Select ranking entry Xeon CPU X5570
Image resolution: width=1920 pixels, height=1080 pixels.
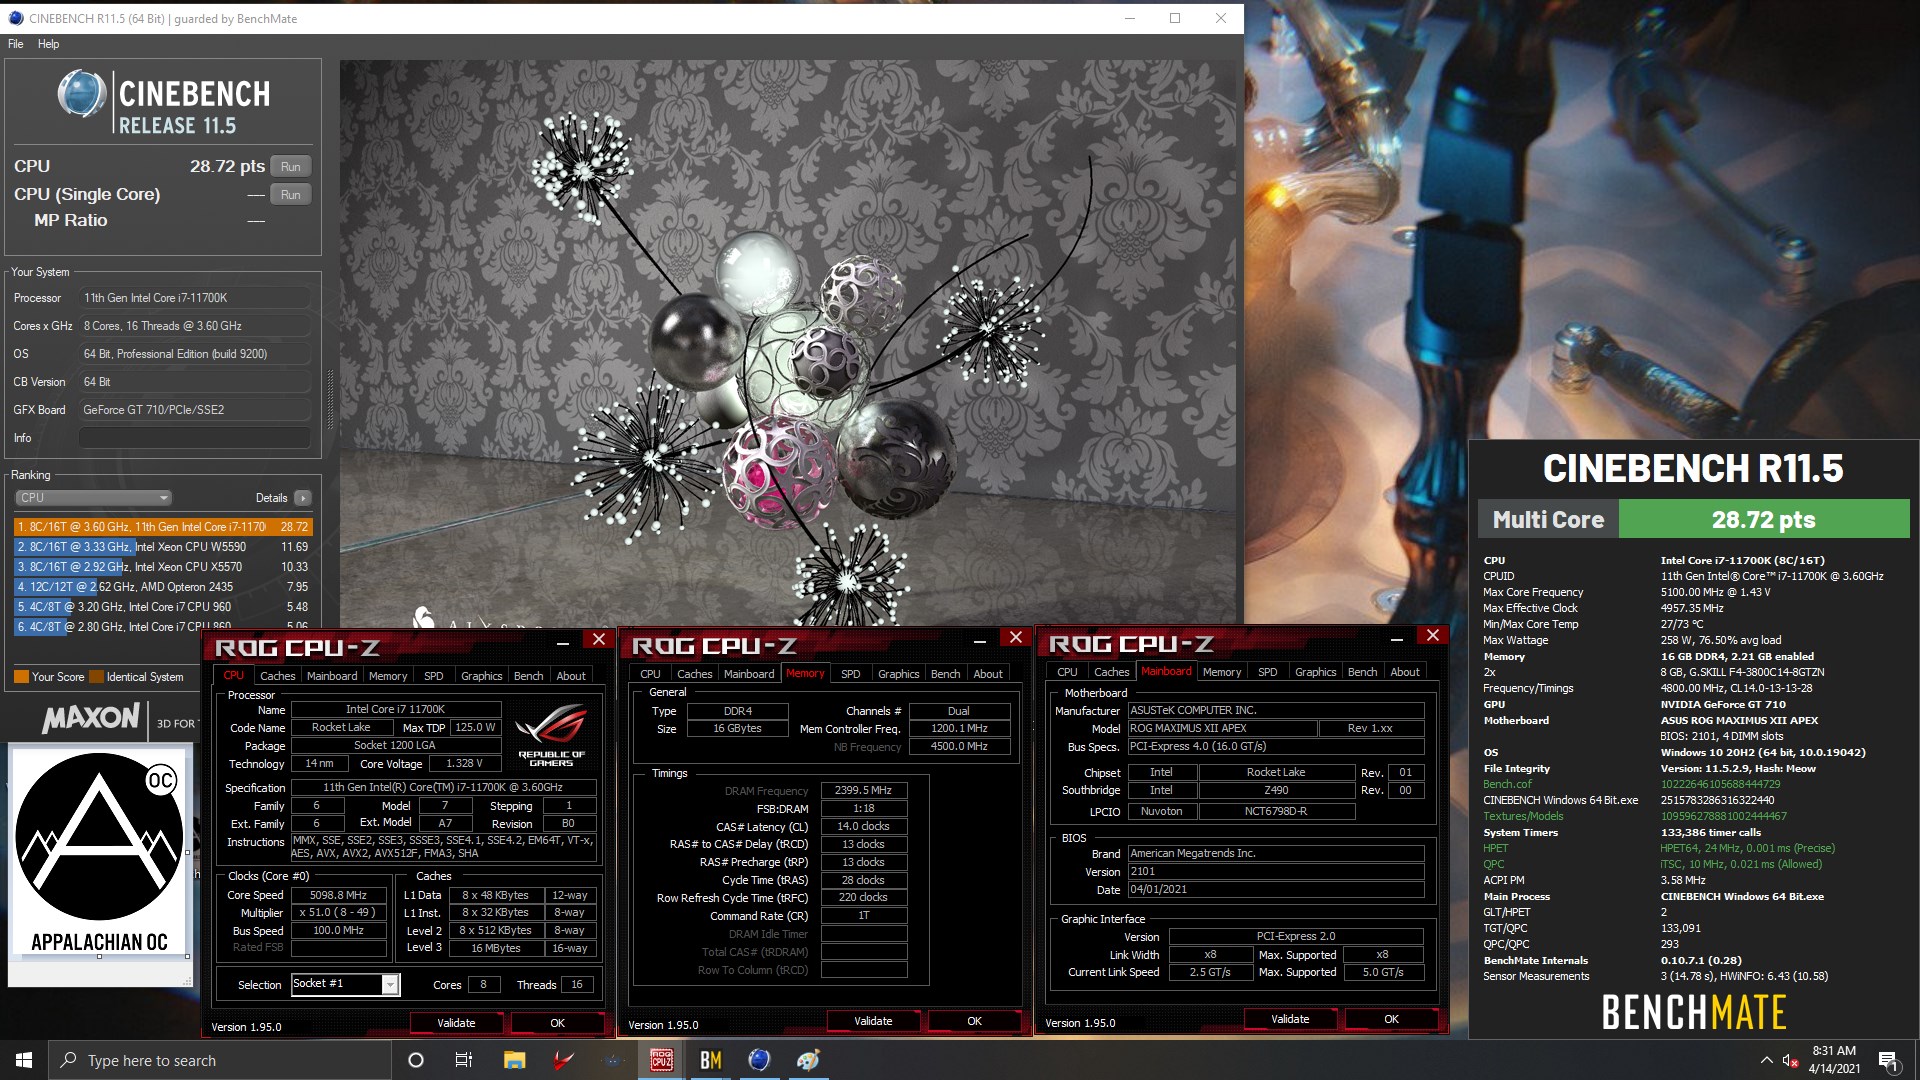(163, 567)
